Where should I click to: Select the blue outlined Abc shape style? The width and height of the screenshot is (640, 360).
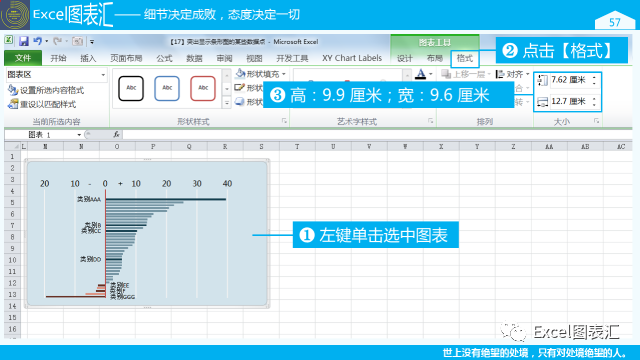(x=167, y=88)
